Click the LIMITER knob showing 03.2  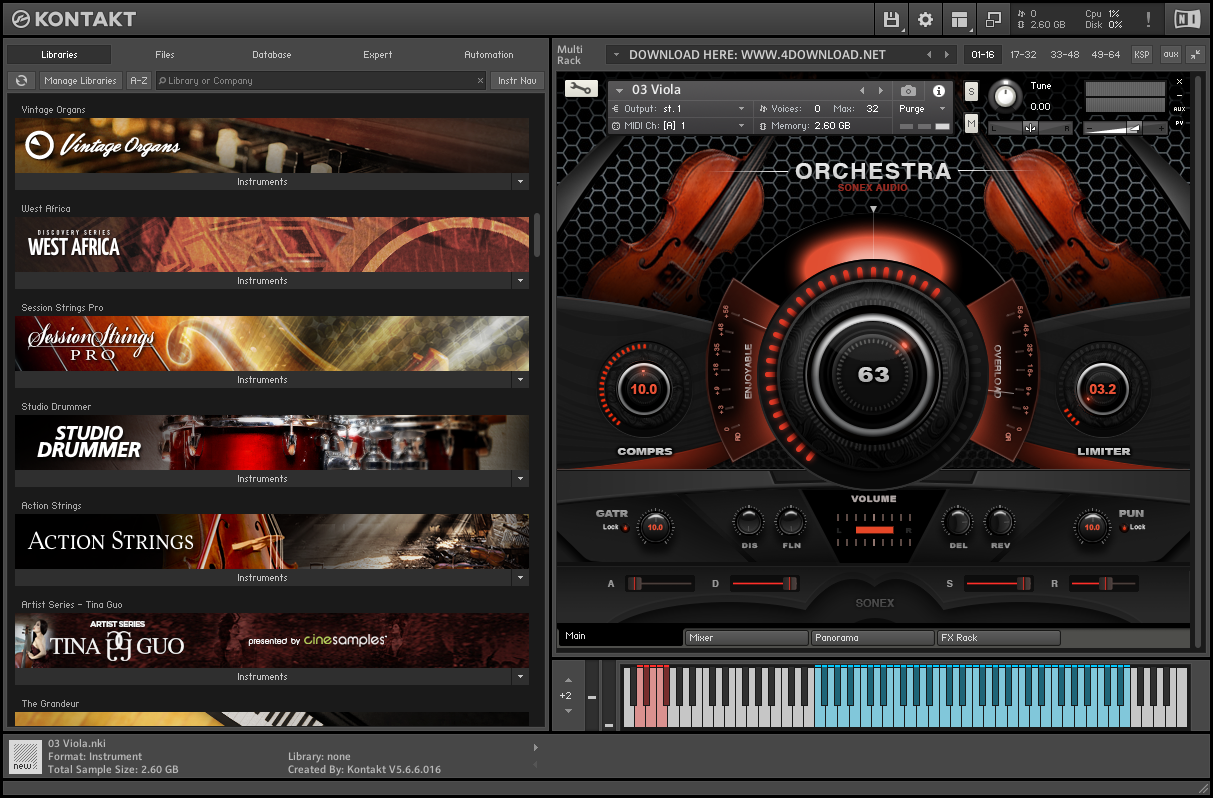click(x=1103, y=389)
